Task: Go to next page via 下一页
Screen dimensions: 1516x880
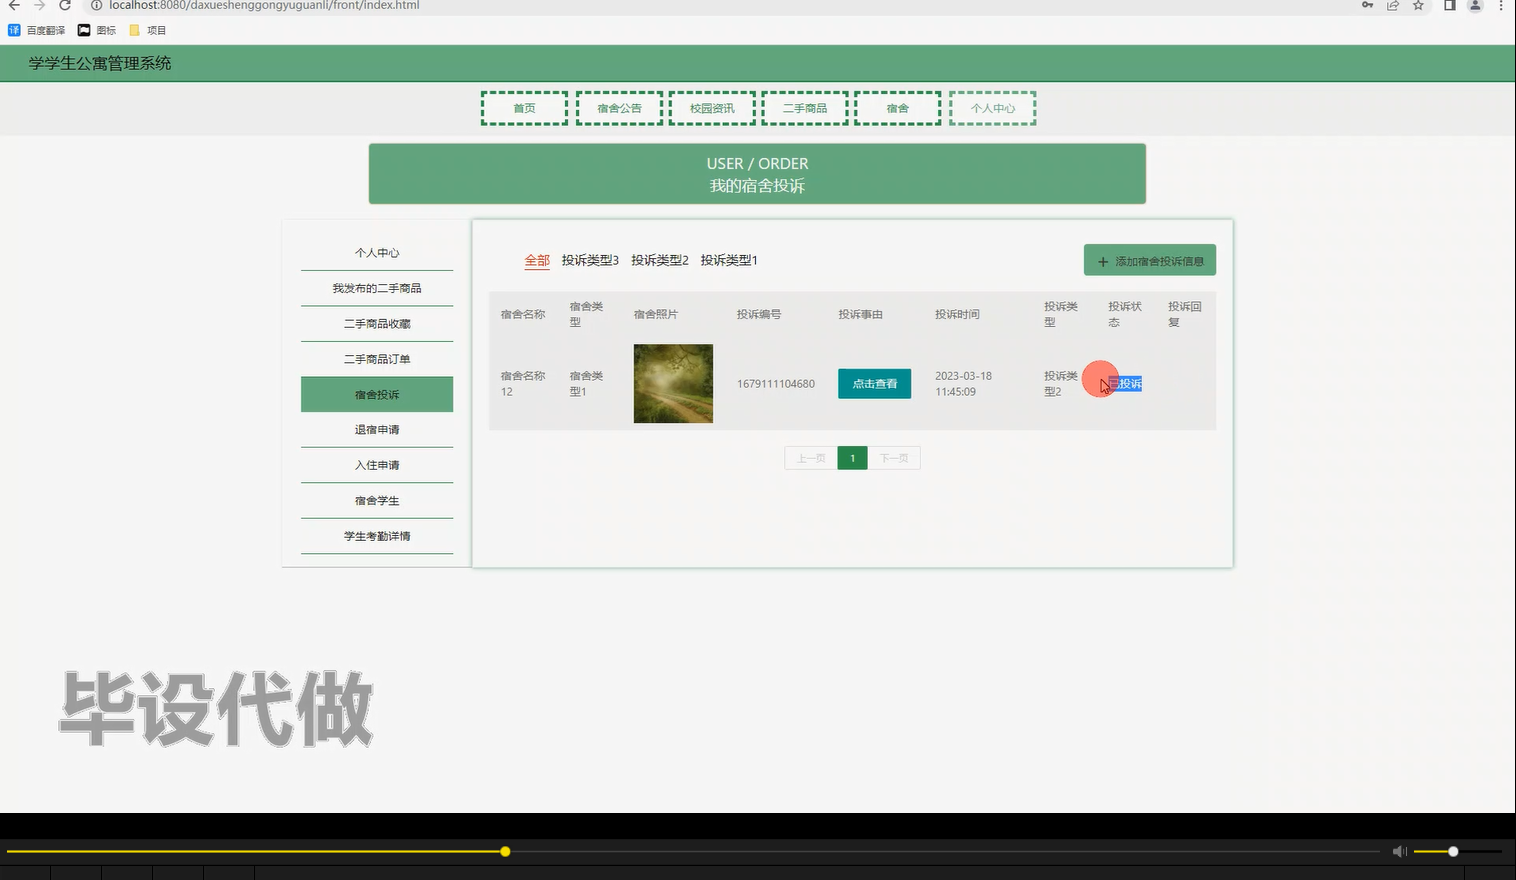Action: [893, 457]
